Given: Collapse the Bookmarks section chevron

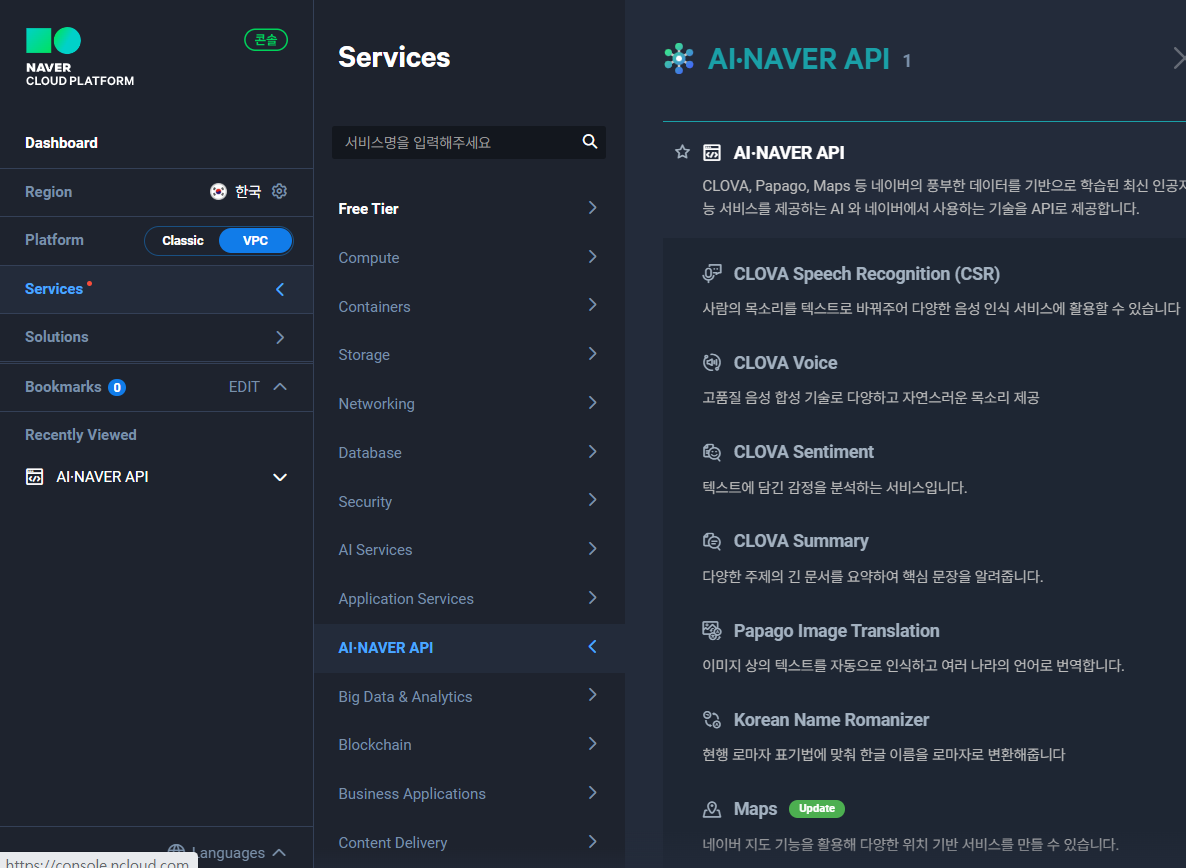Looking at the screenshot, I should (x=280, y=386).
